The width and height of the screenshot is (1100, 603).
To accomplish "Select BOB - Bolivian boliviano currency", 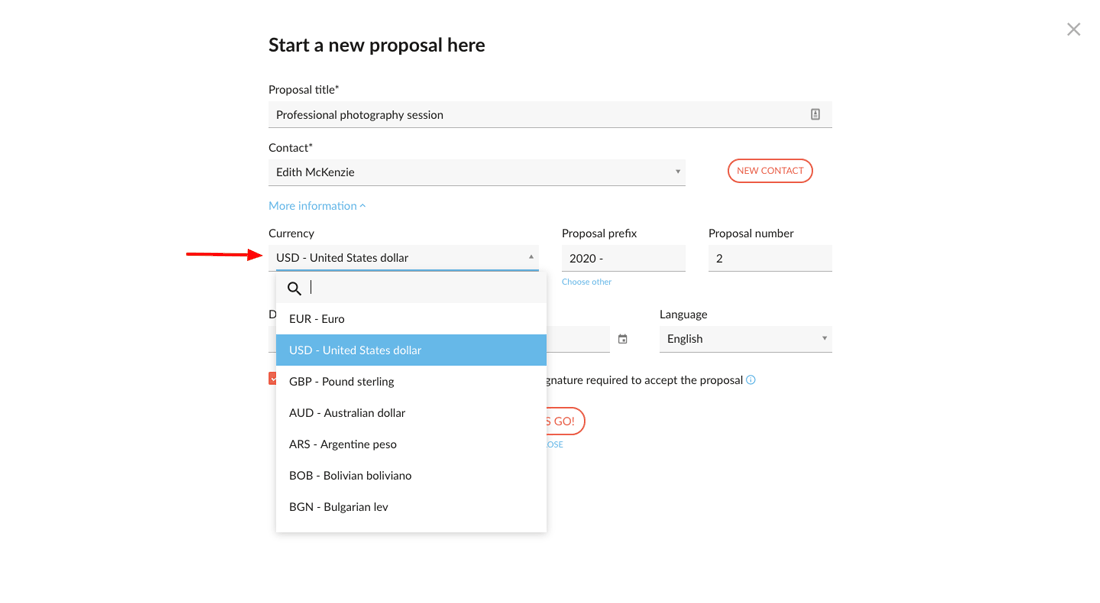I will 411,475.
